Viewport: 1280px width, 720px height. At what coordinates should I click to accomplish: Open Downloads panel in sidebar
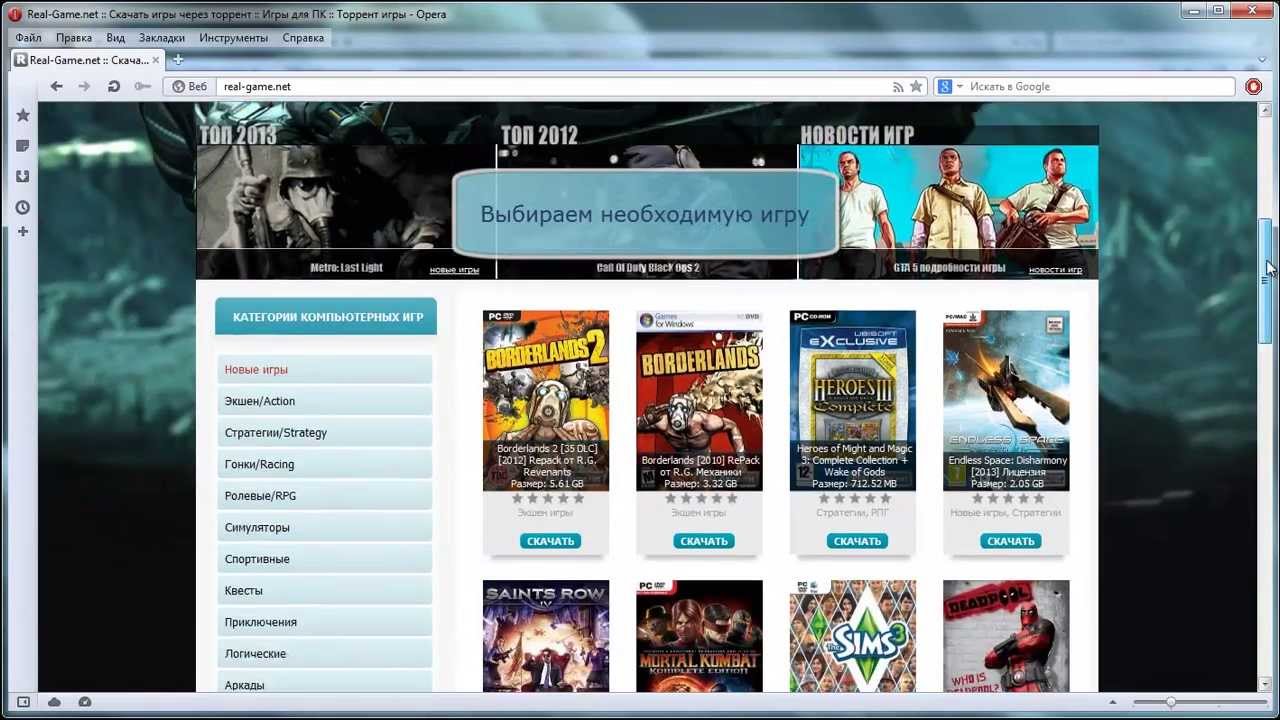tap(23, 176)
